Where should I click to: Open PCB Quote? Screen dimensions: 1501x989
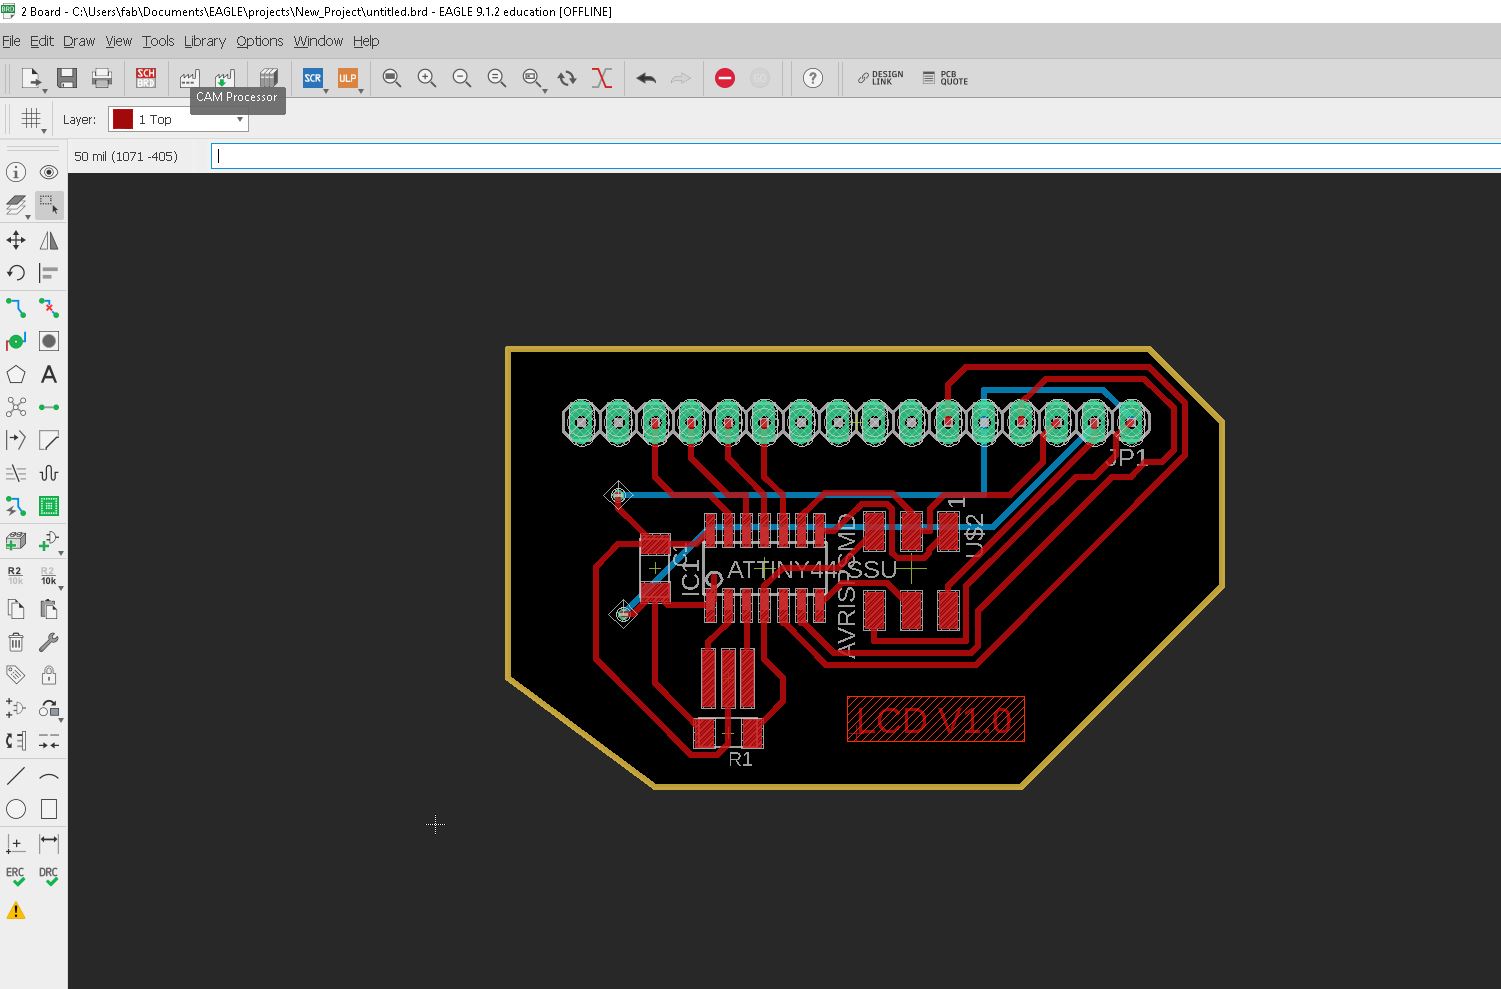click(945, 78)
